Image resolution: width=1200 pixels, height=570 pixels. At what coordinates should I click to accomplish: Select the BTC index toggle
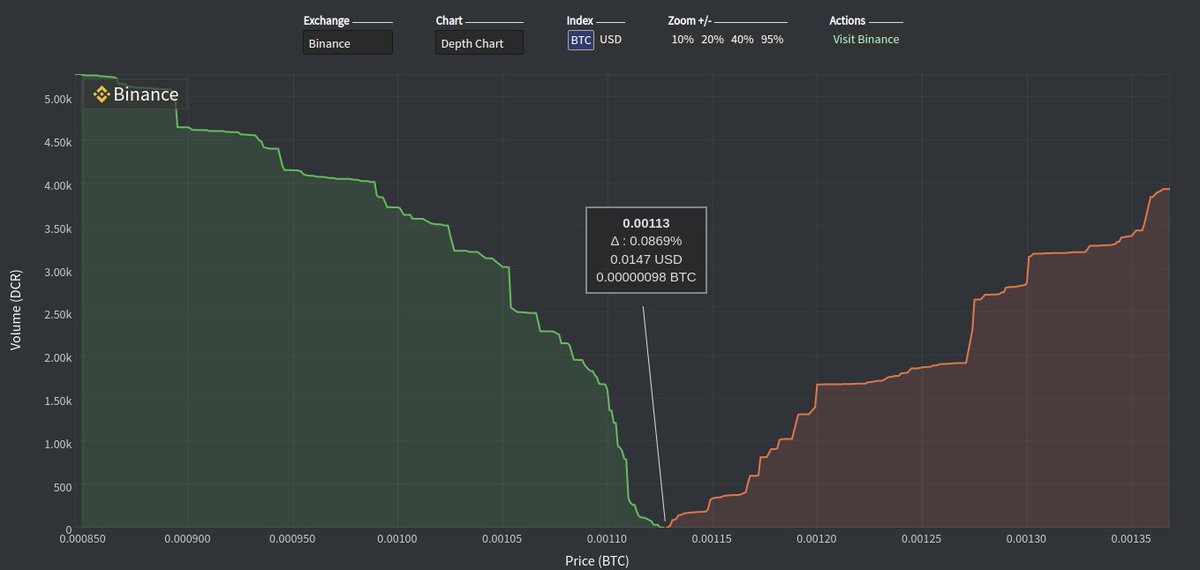point(581,40)
